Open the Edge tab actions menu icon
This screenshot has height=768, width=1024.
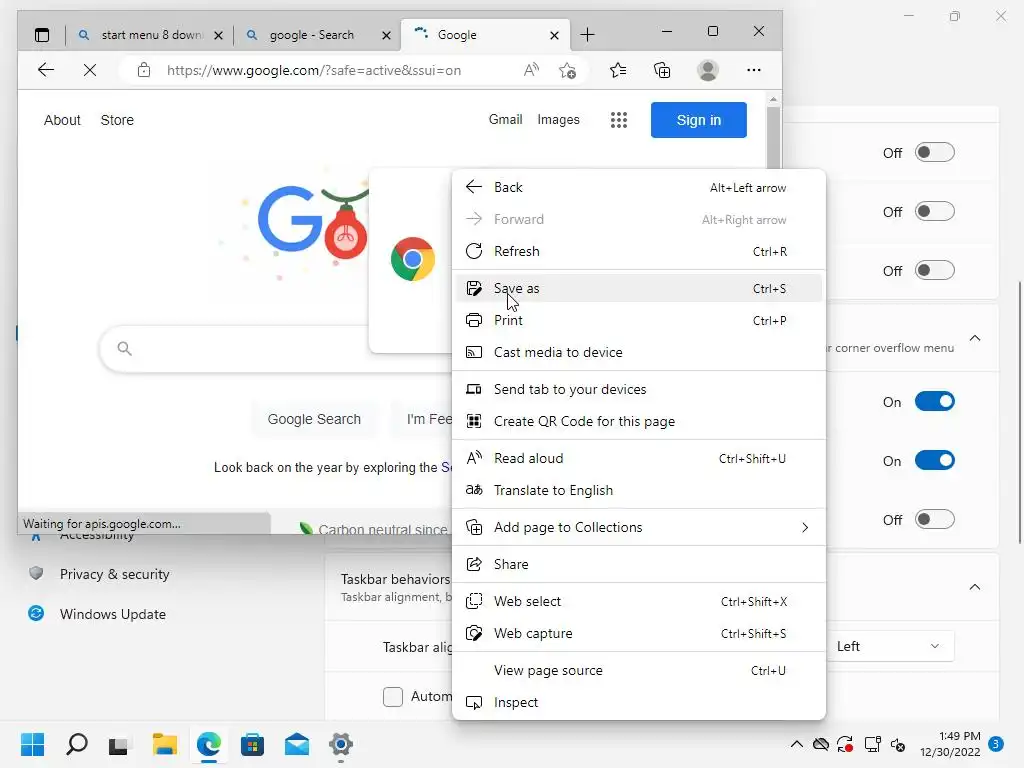point(42,35)
